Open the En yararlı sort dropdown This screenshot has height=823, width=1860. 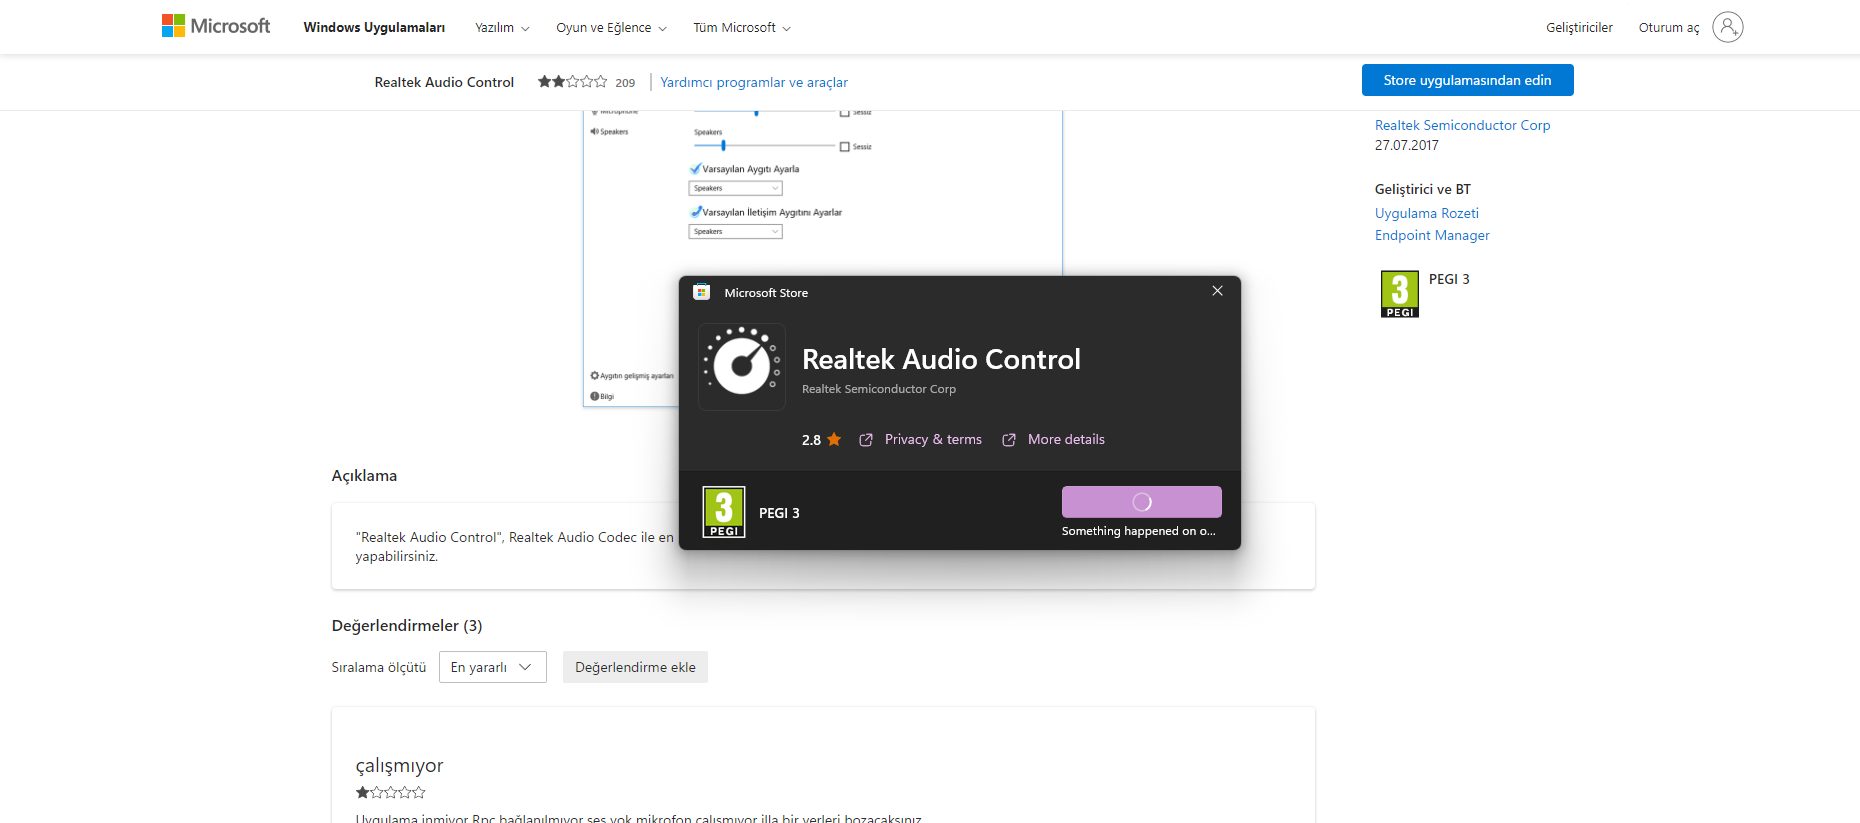click(492, 667)
